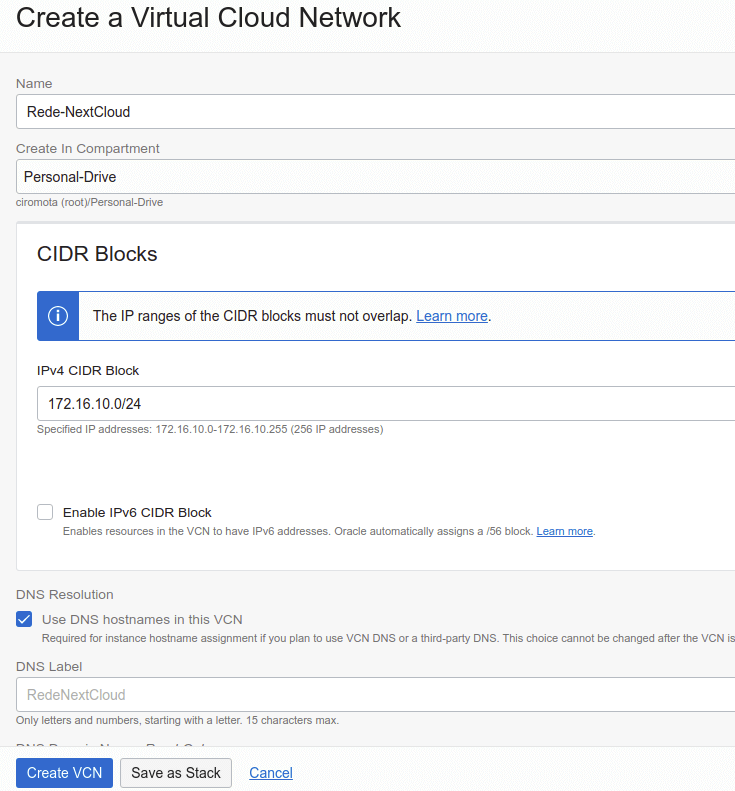The image size is (735, 791).
Task: Click the Enable IPv6 CIDR Block label text
Action: [x=137, y=512]
